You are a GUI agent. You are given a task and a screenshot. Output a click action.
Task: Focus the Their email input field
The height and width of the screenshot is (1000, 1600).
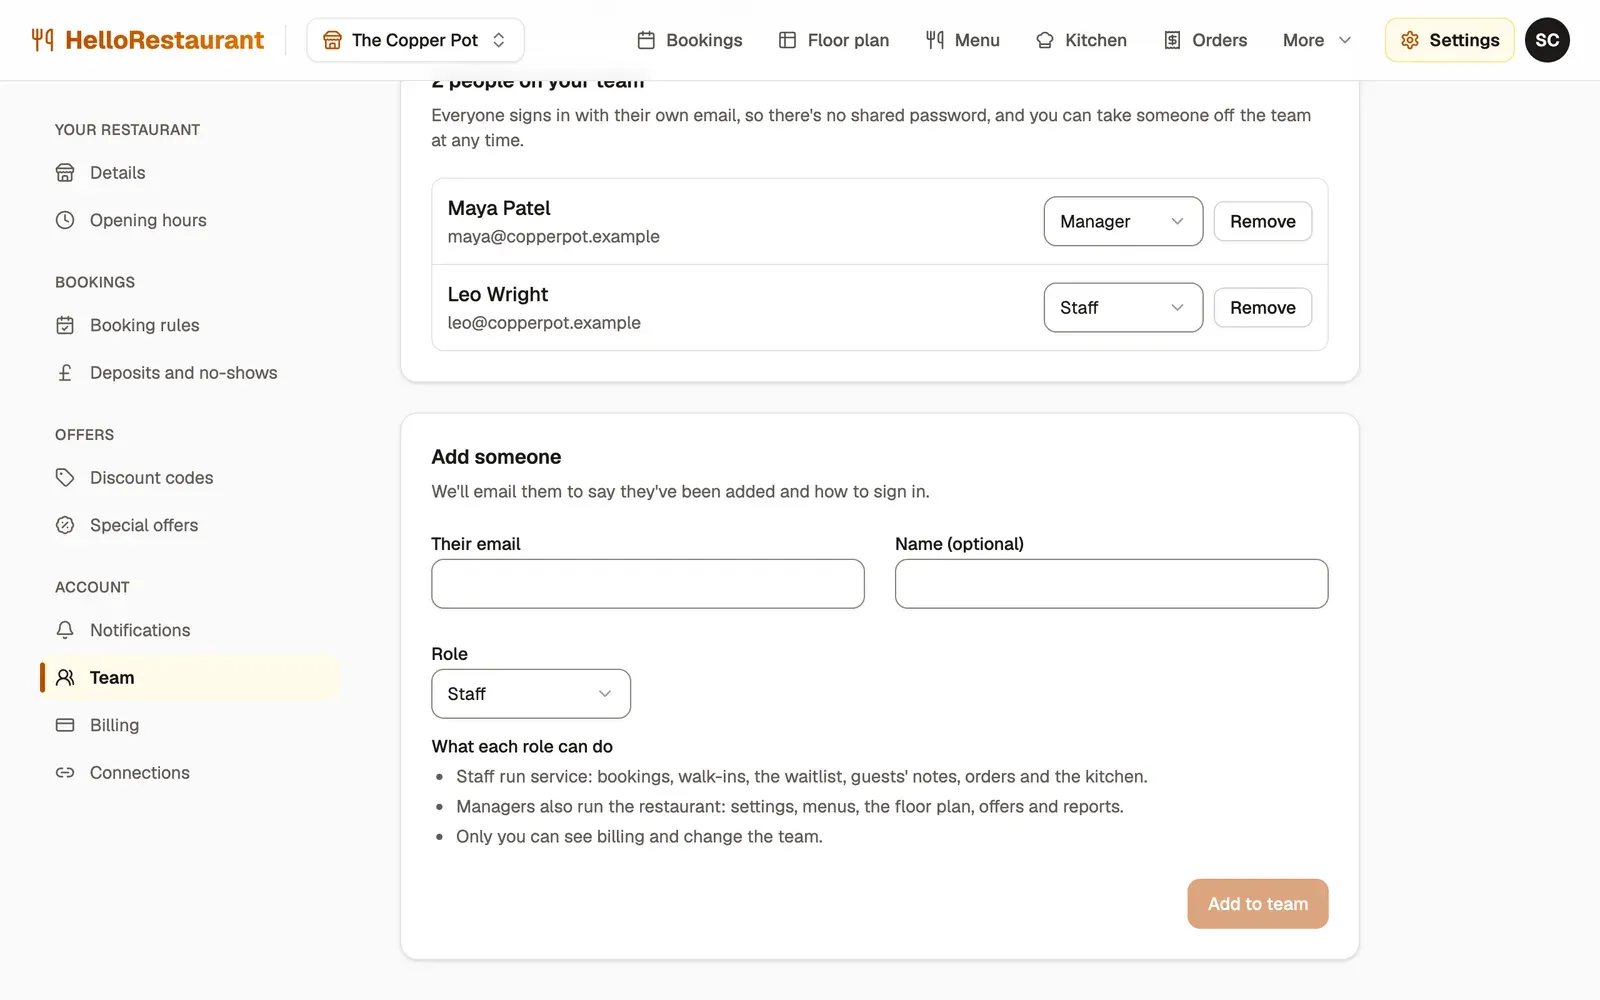648,584
